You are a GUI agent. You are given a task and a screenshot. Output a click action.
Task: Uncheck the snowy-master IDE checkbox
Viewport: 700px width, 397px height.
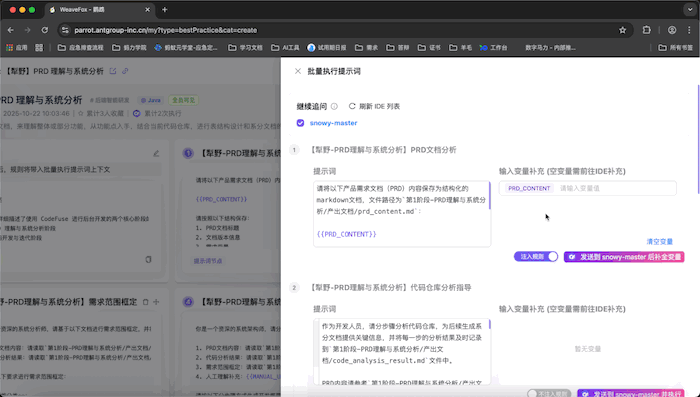pyautogui.click(x=300, y=123)
